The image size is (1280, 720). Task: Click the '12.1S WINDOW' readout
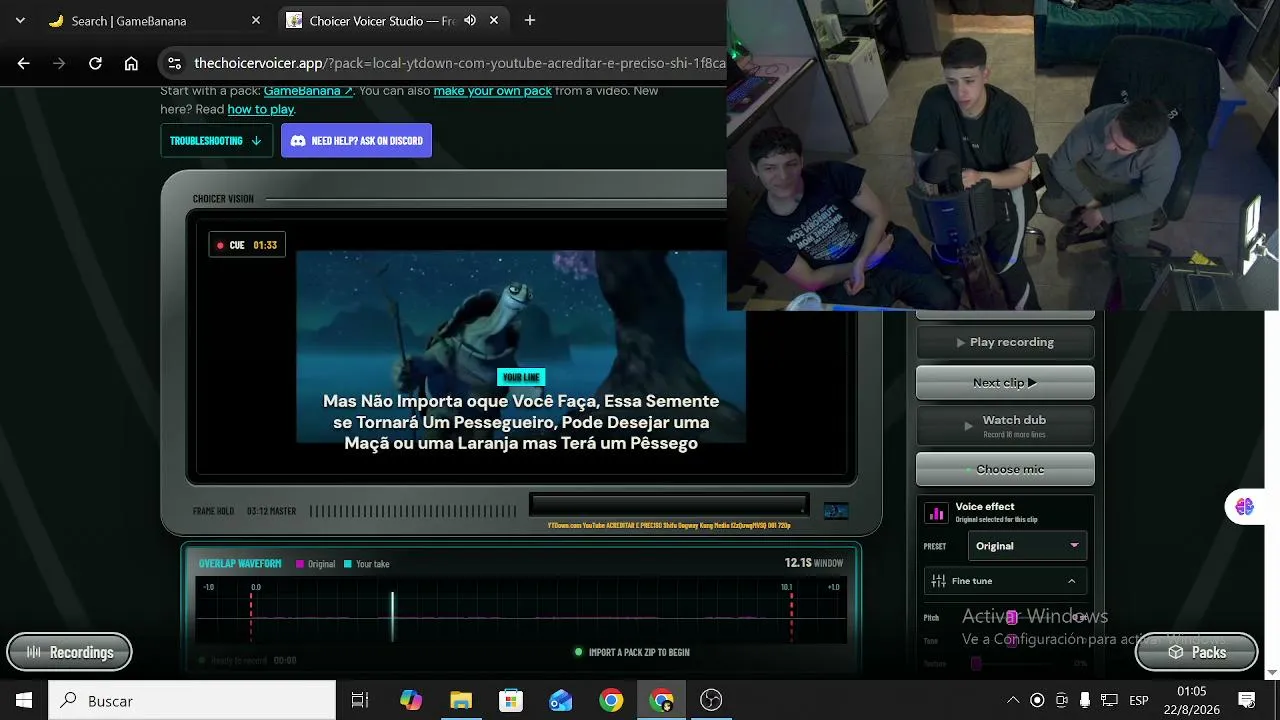tap(814, 563)
